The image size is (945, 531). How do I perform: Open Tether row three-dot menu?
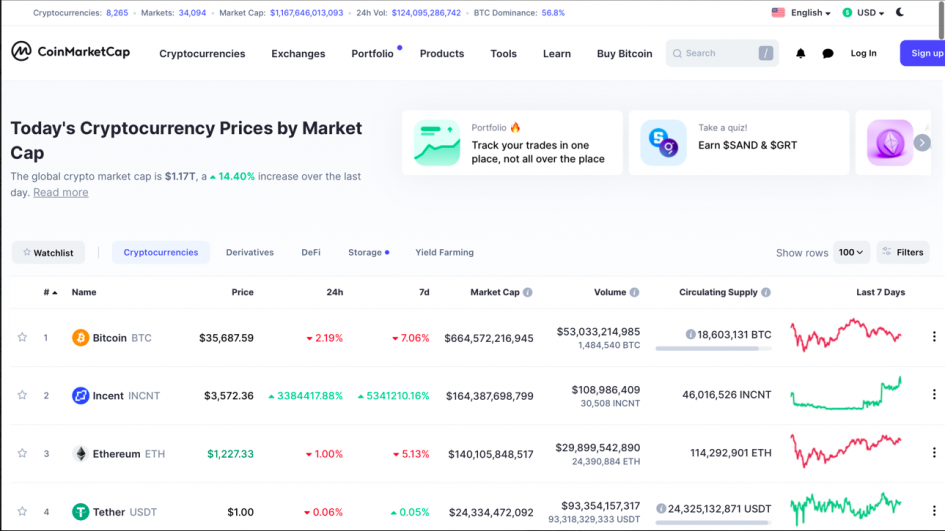[934, 511]
